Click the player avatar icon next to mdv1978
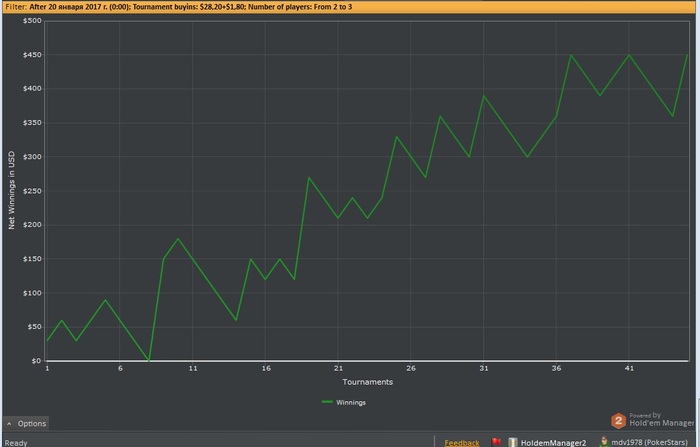The image size is (700, 447). tap(604, 442)
